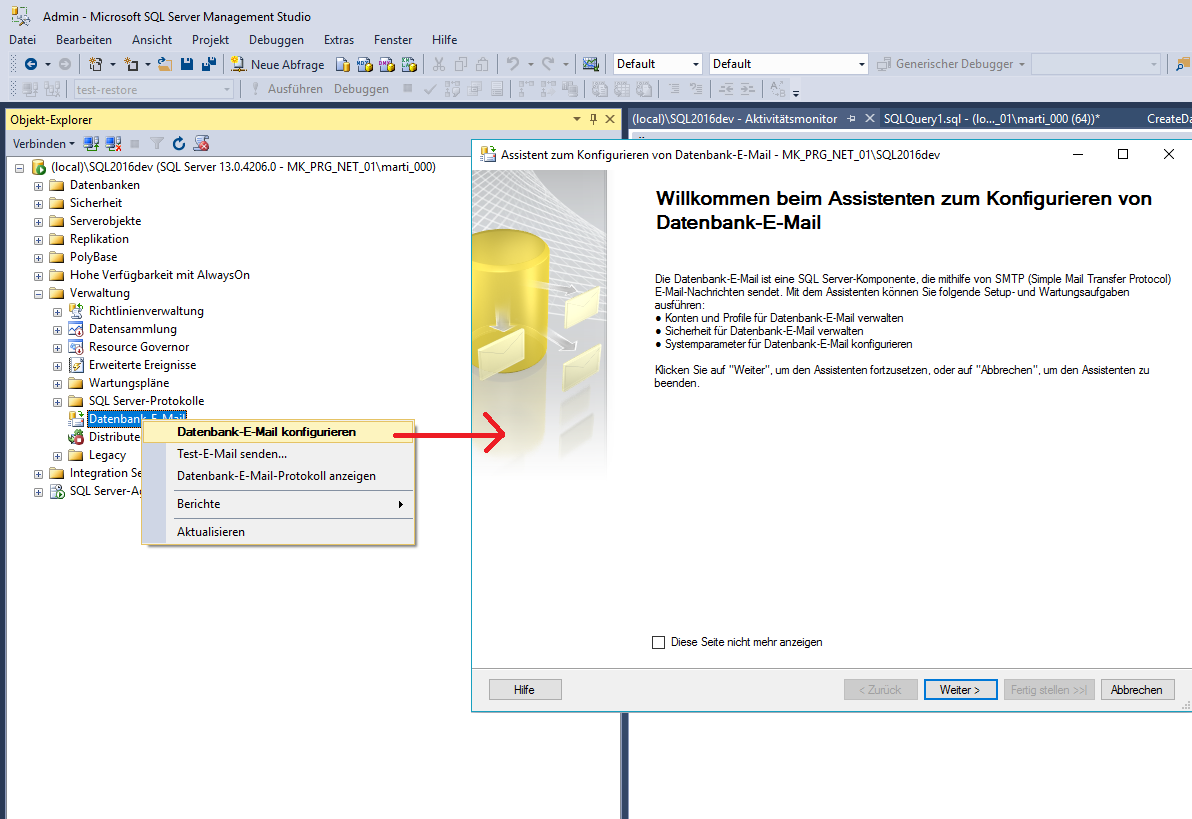The width and height of the screenshot is (1192, 819).
Task: Click the SQL Server-Protokolle folder icon
Action: (76, 402)
